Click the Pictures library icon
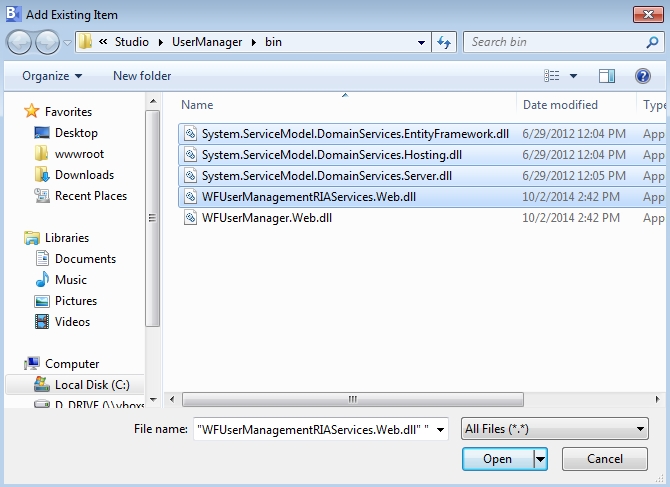Screen dimensions: 670x487 coord(42,301)
